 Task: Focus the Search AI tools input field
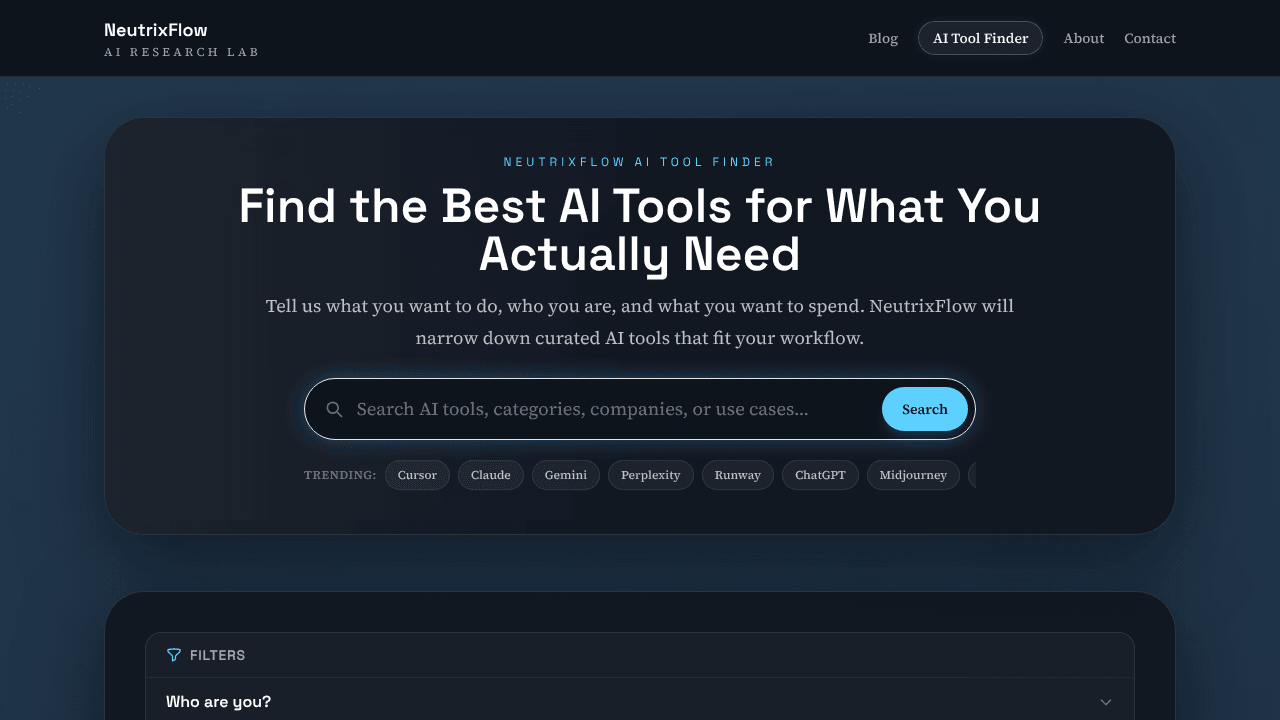click(x=612, y=409)
